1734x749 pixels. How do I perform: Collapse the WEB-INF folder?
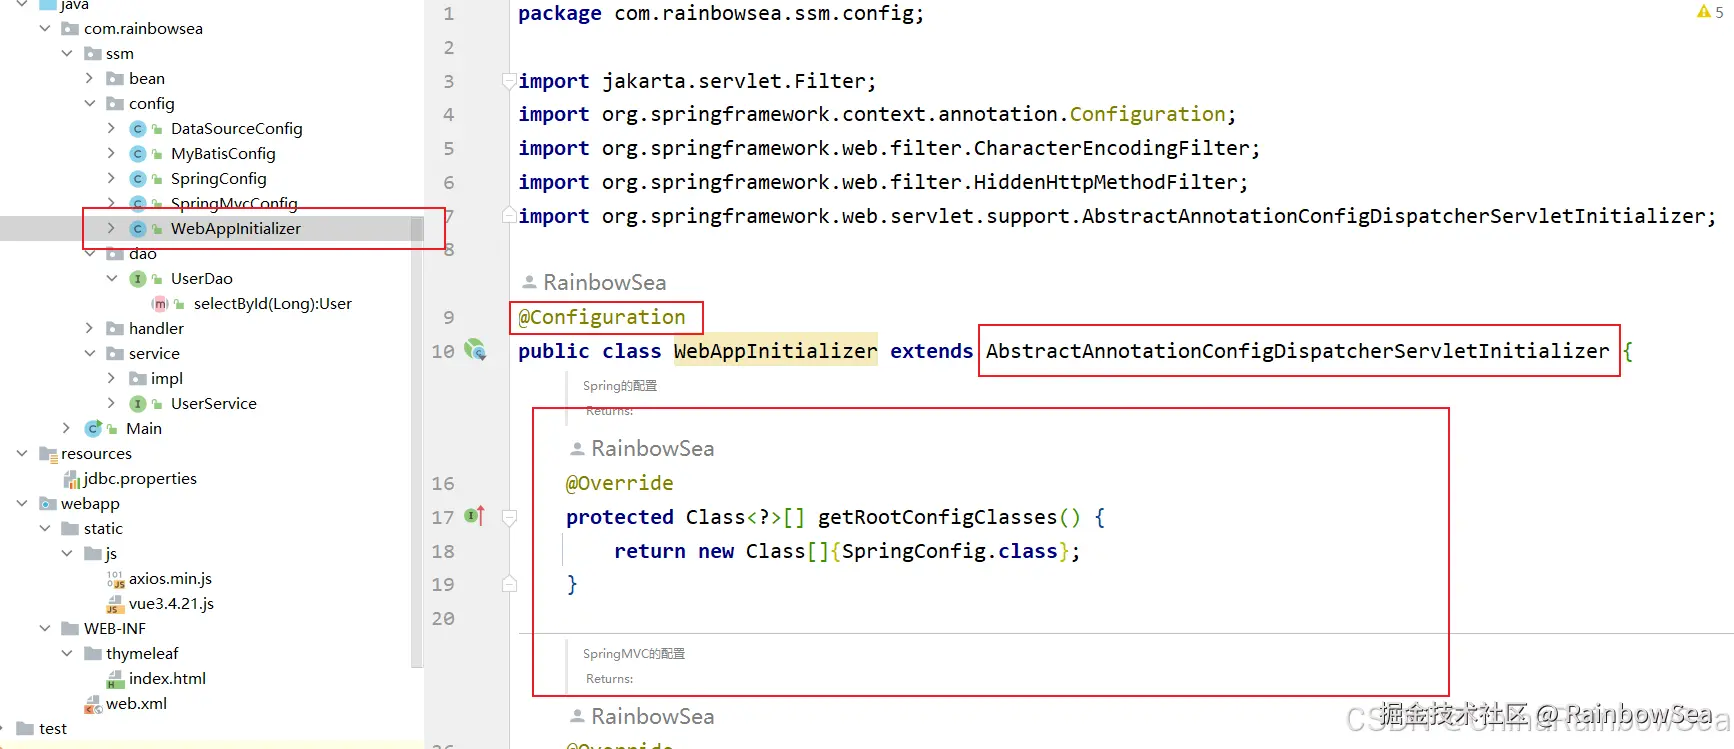(x=45, y=628)
